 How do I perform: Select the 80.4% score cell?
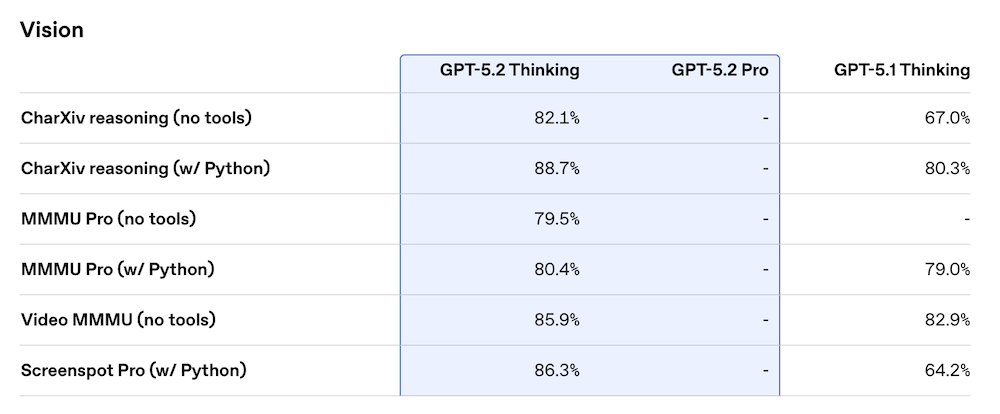(557, 269)
